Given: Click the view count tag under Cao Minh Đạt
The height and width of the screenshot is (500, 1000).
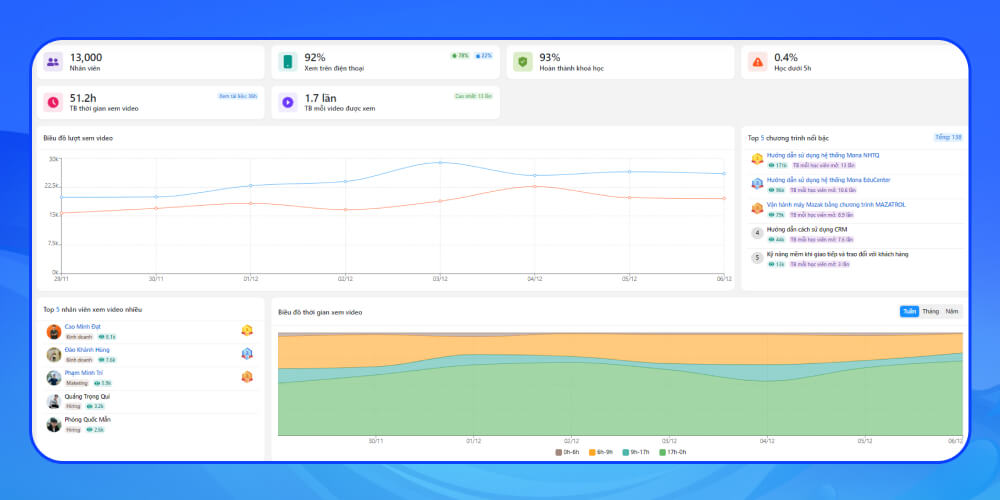Looking at the screenshot, I should (107, 337).
